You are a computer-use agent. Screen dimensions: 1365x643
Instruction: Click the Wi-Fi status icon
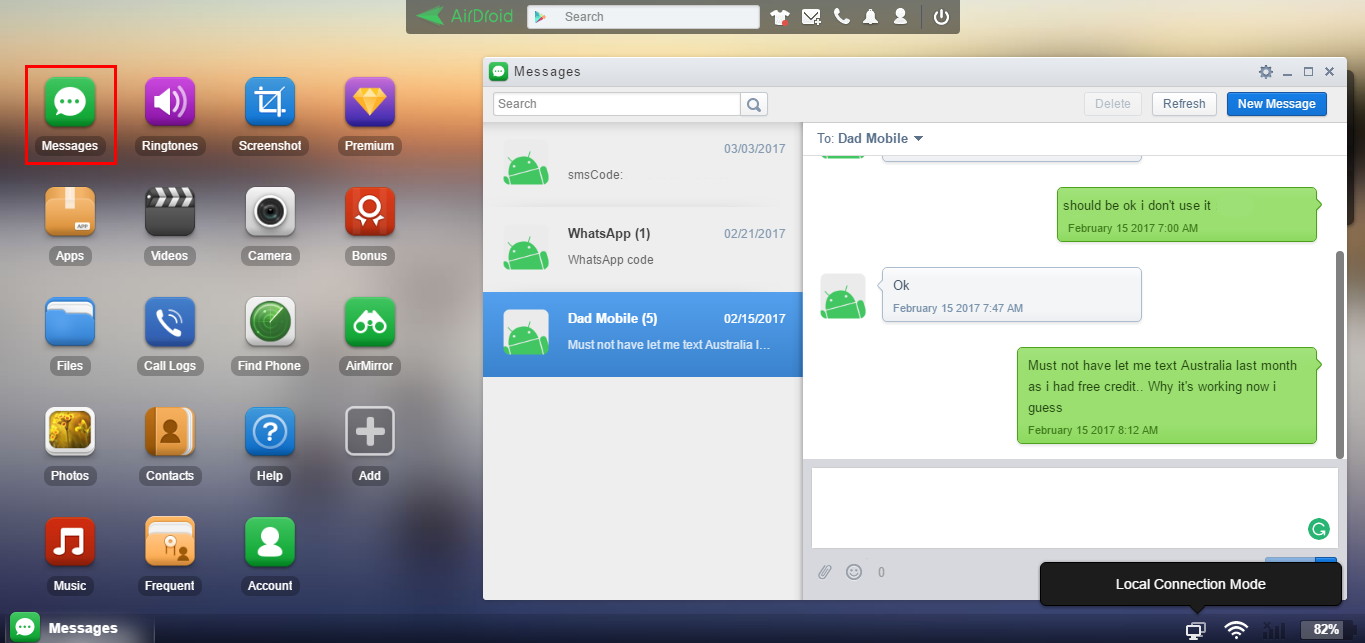pyautogui.click(x=1237, y=630)
